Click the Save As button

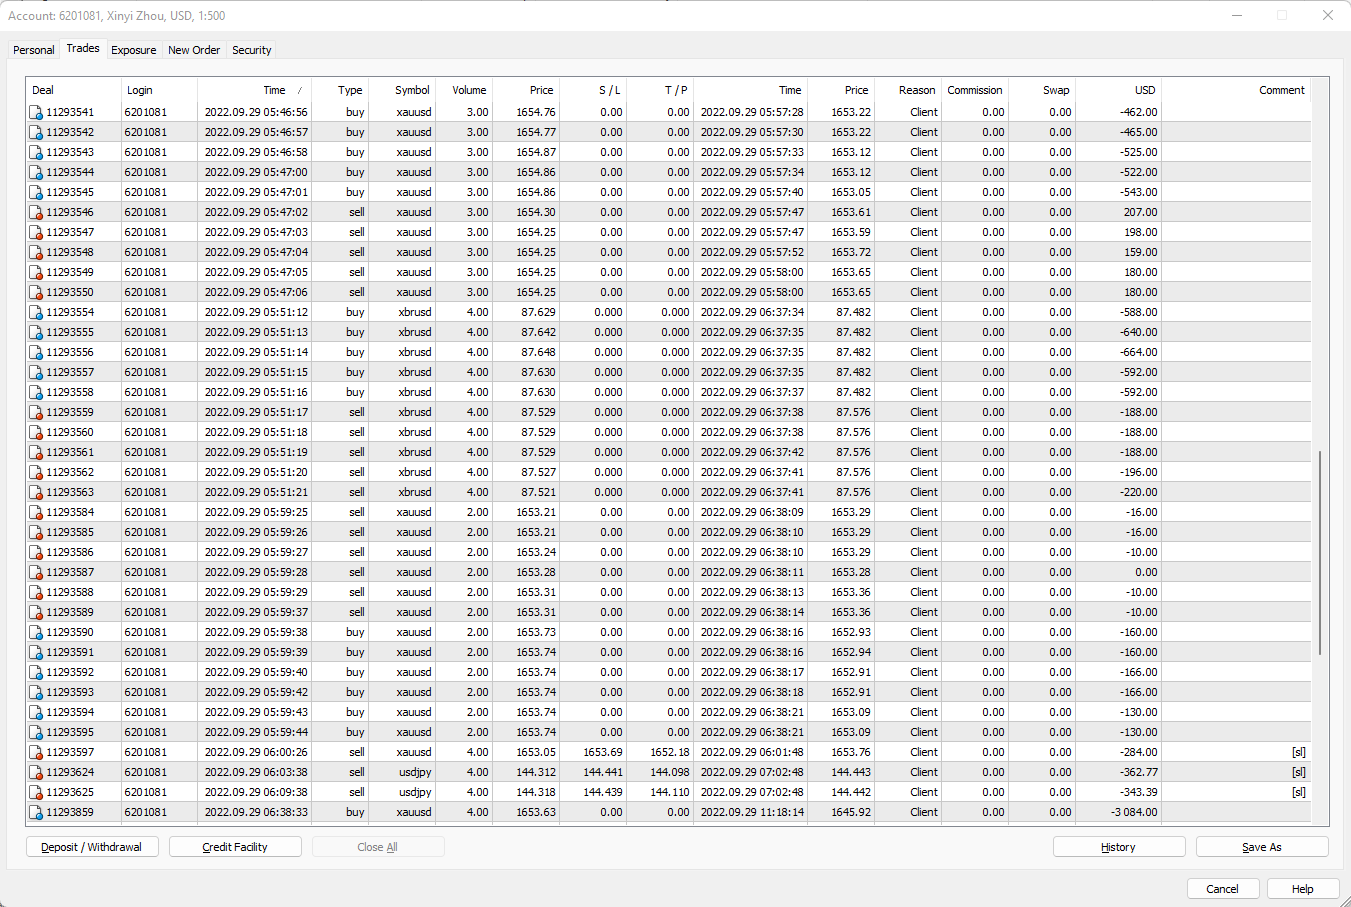(x=1262, y=847)
